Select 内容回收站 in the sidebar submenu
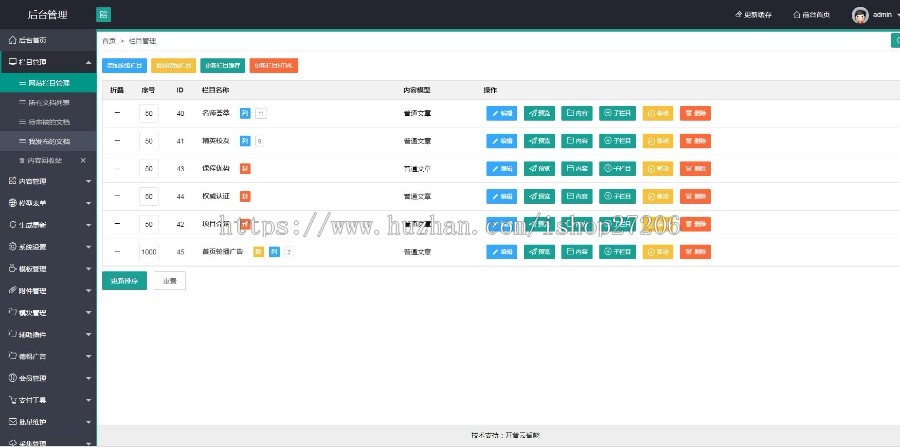 coord(46,160)
